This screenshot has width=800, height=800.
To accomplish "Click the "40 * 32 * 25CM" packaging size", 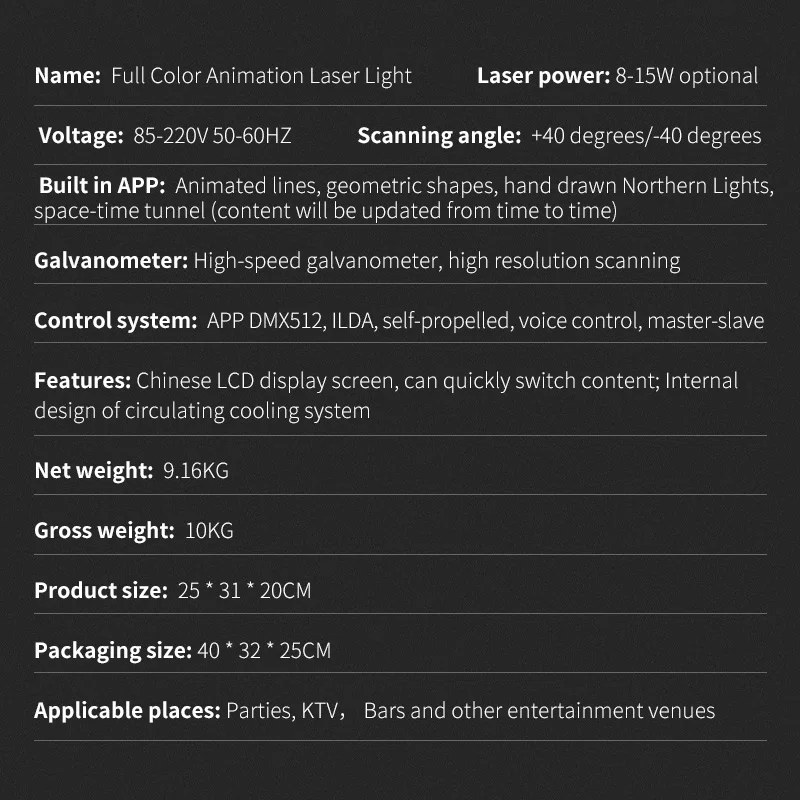I will (x=265, y=651).
